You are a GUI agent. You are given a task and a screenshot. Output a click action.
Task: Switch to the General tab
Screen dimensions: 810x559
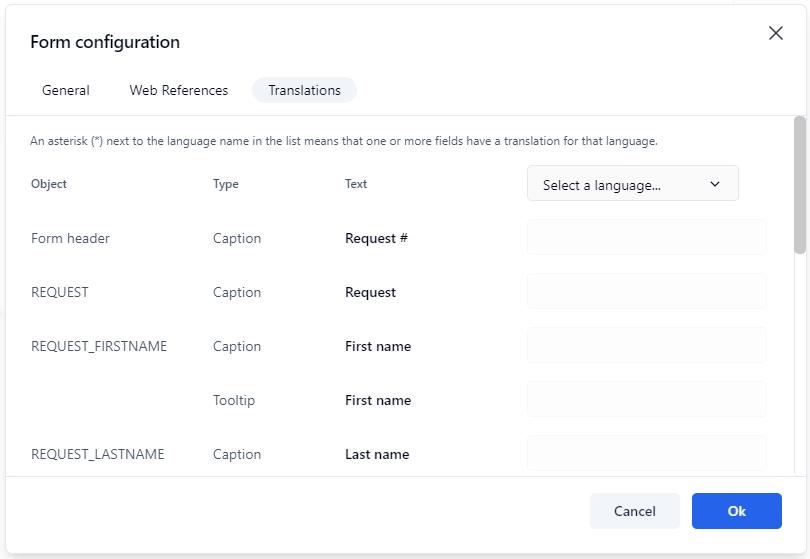(66, 90)
